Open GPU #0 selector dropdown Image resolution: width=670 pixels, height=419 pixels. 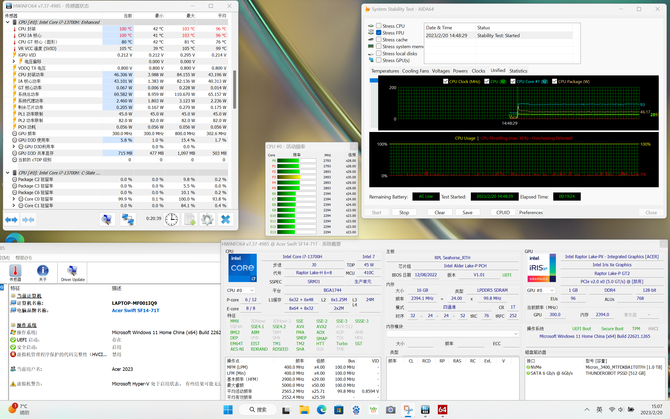click(540, 290)
